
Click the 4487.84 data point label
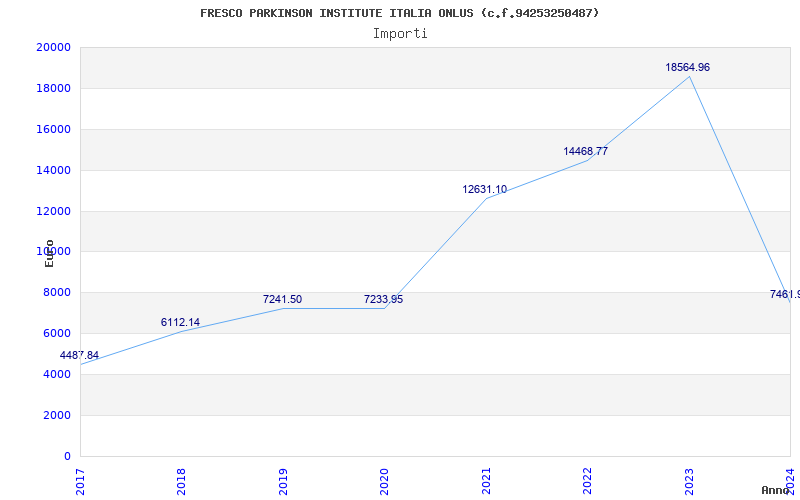79,355
